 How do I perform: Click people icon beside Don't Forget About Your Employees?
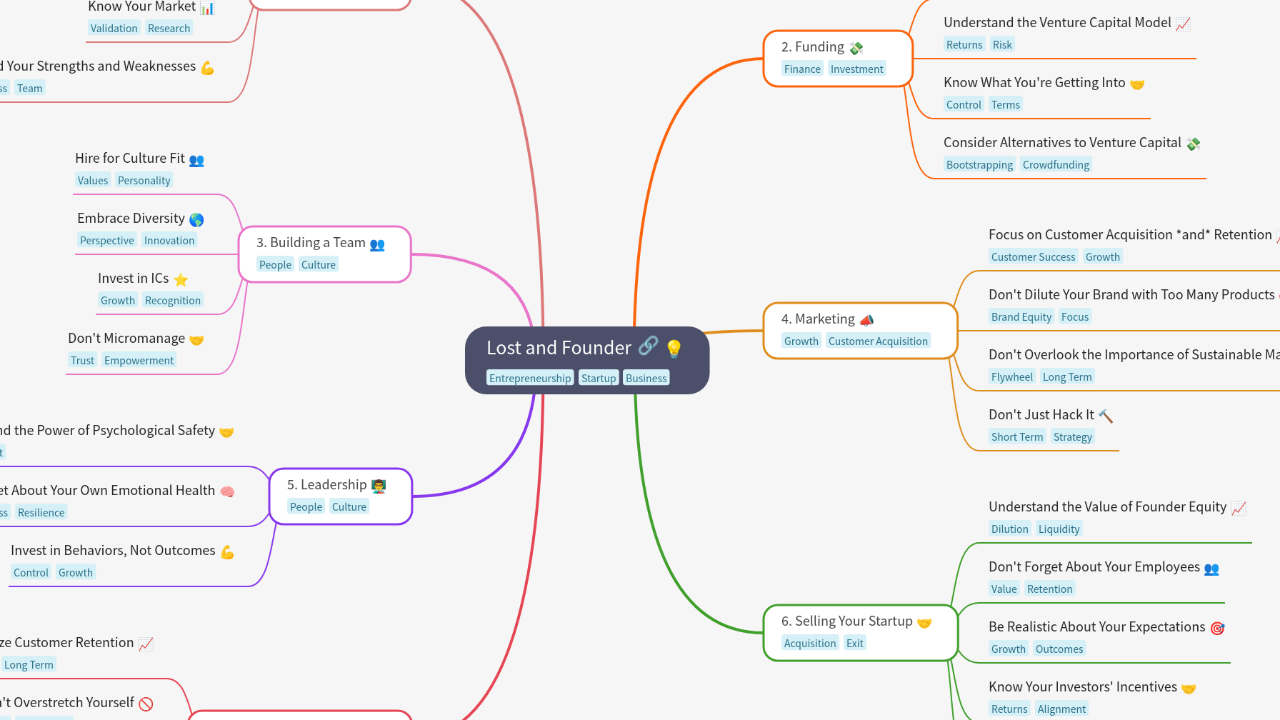tap(1211, 567)
